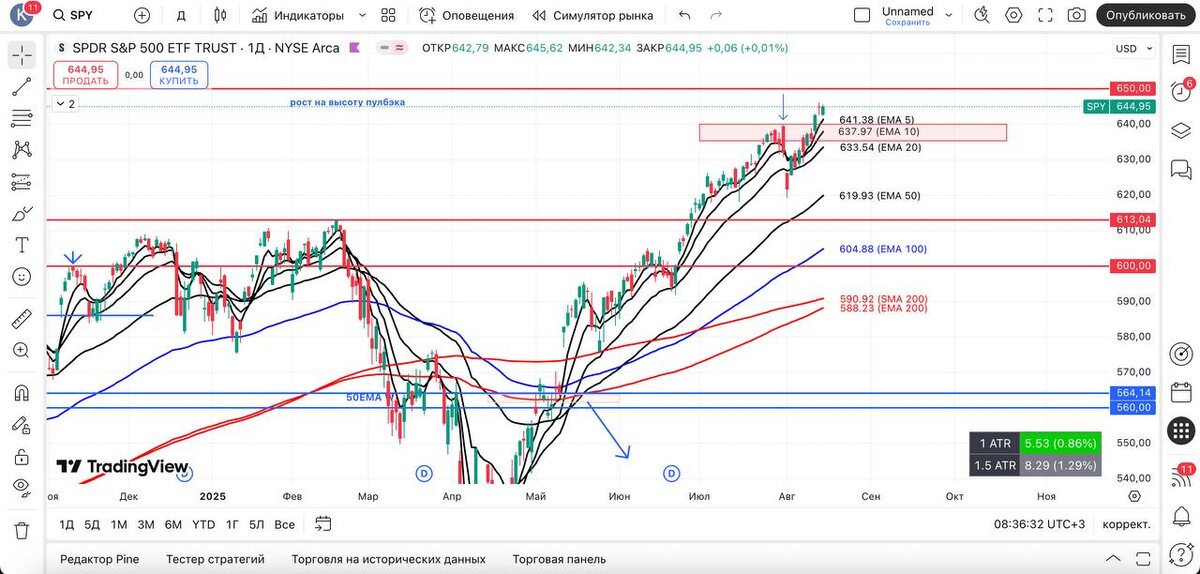Open the patterns drawing tool
The image size is (1200, 574).
21,151
